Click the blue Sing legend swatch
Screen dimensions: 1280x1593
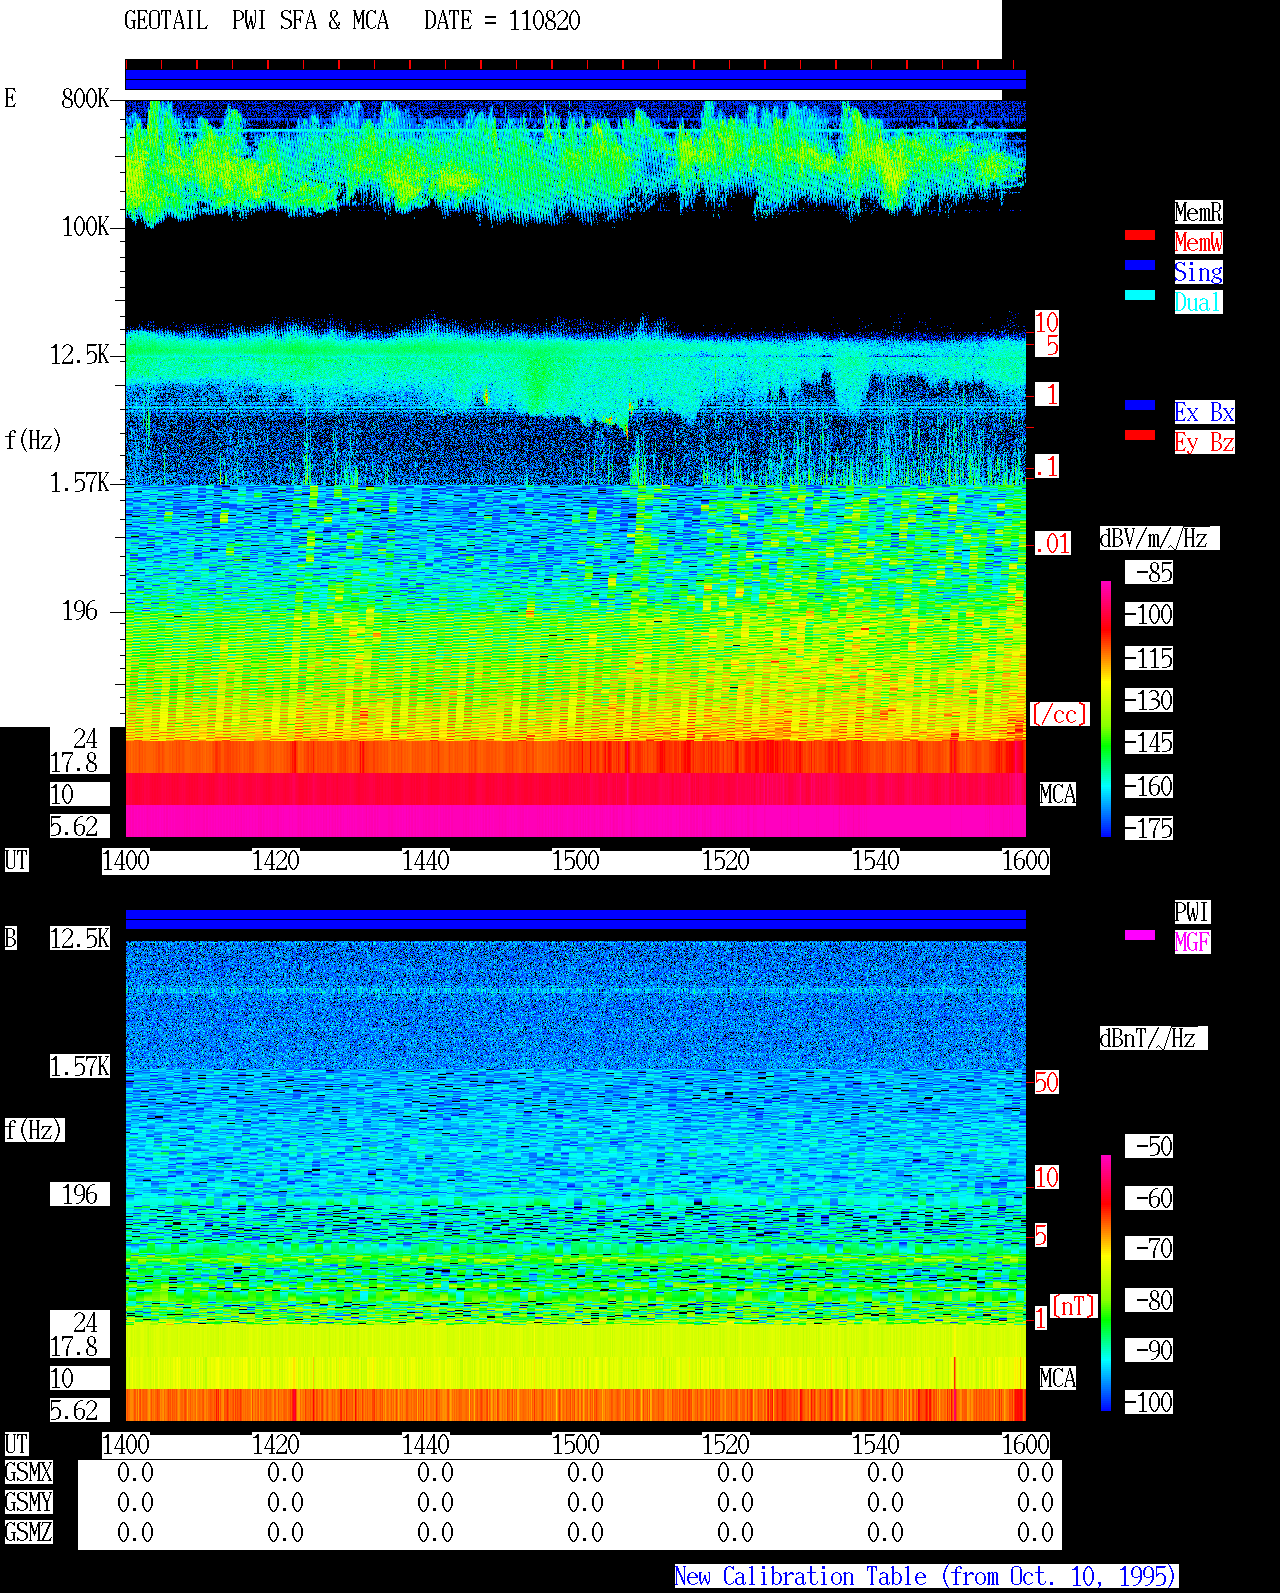(1140, 265)
